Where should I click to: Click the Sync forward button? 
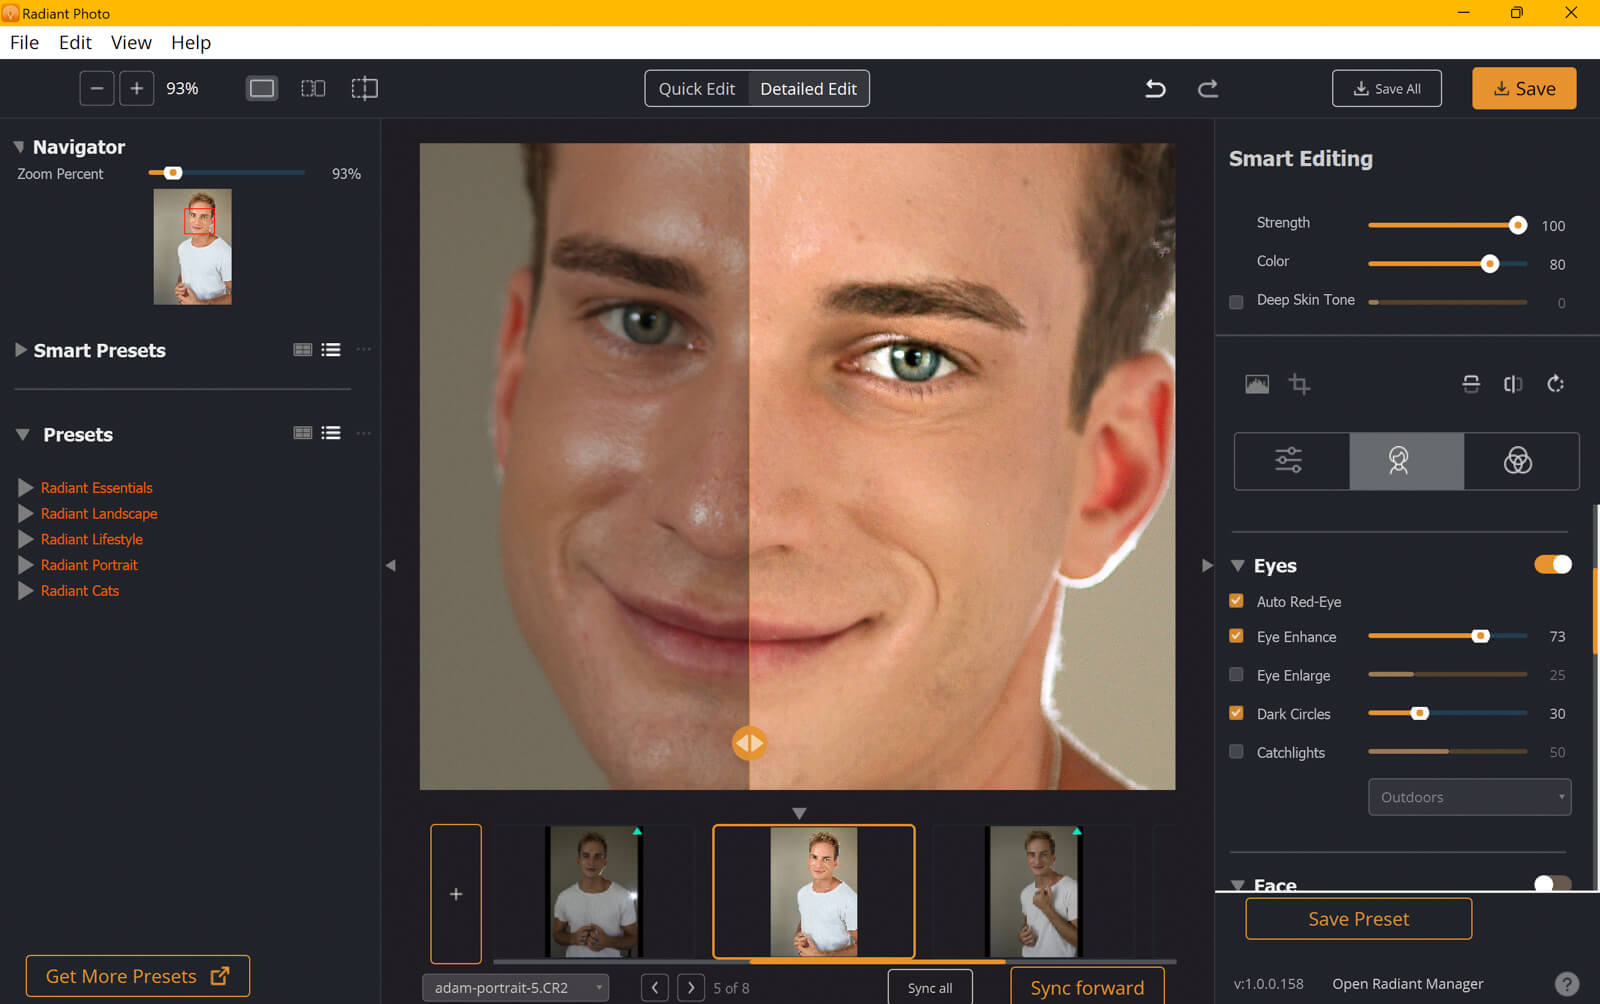[x=1087, y=987]
